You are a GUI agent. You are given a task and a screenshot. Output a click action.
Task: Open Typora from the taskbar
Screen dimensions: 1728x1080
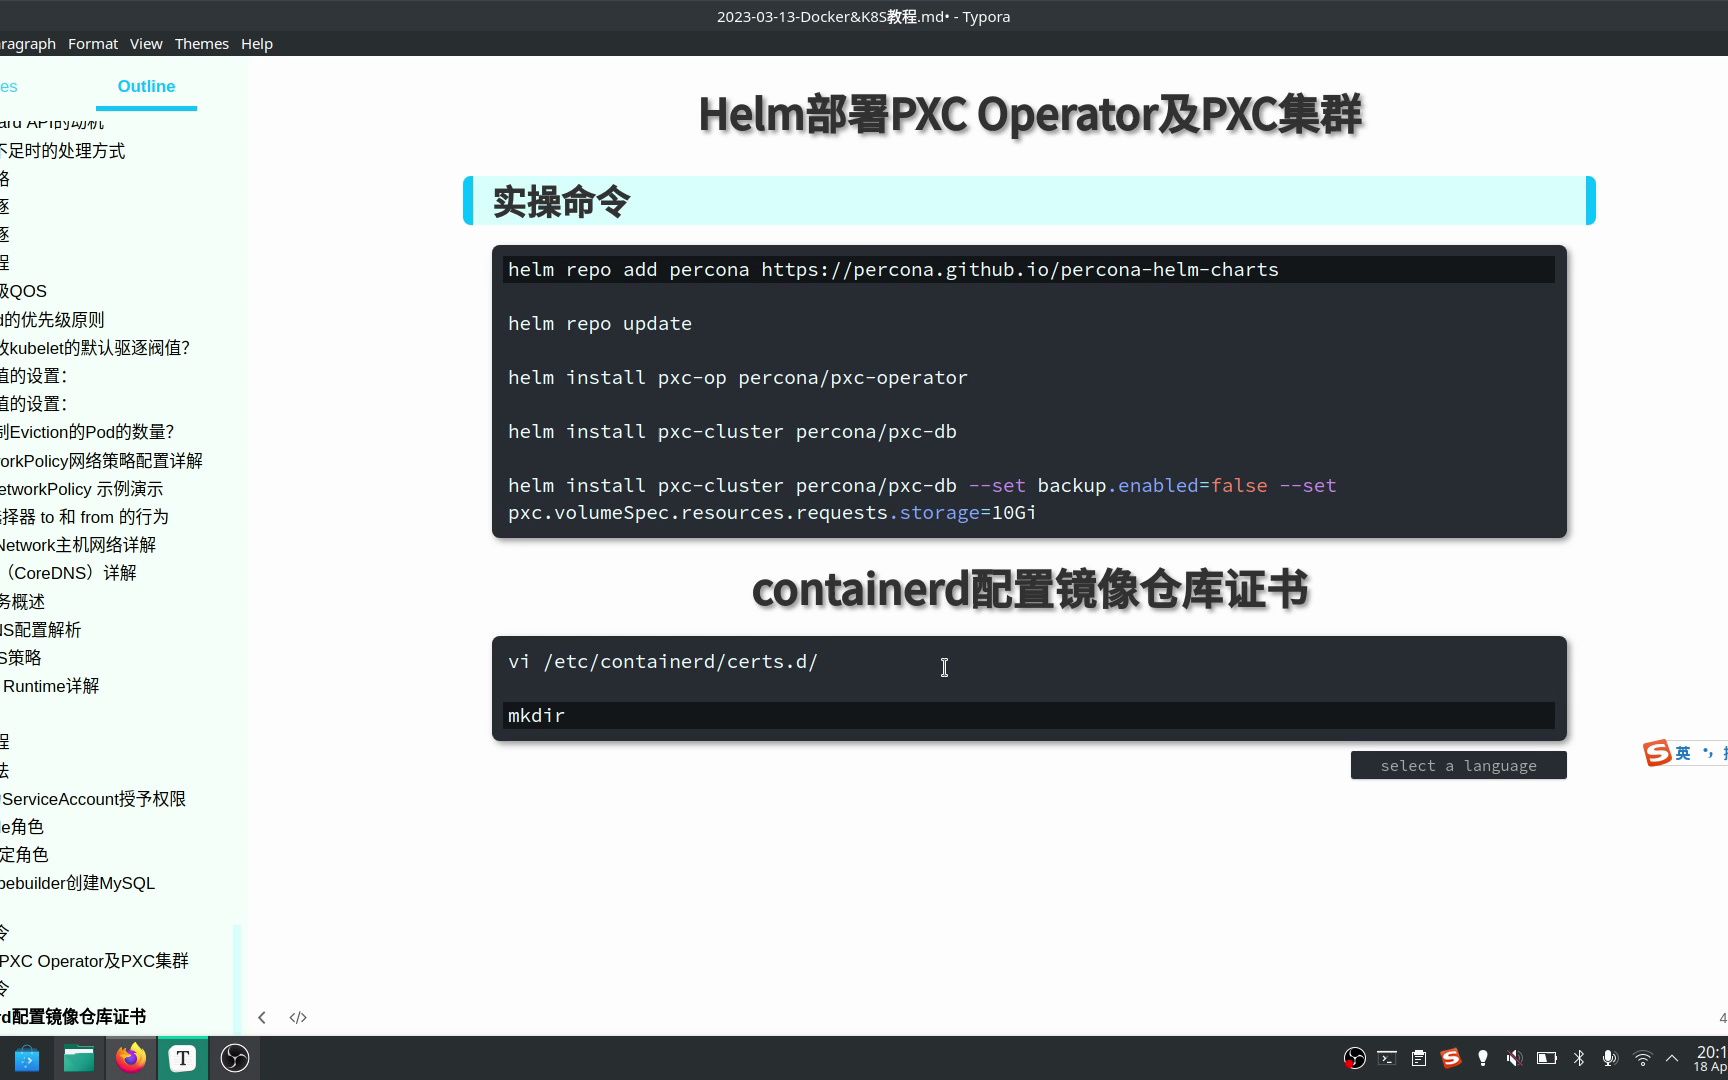tap(182, 1057)
